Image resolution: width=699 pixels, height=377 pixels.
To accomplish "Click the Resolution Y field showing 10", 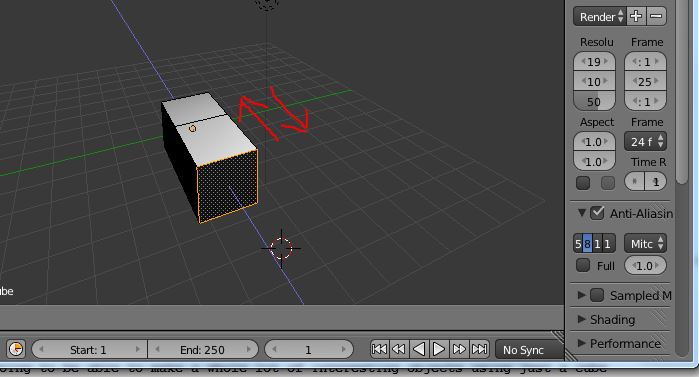I will click(594, 82).
